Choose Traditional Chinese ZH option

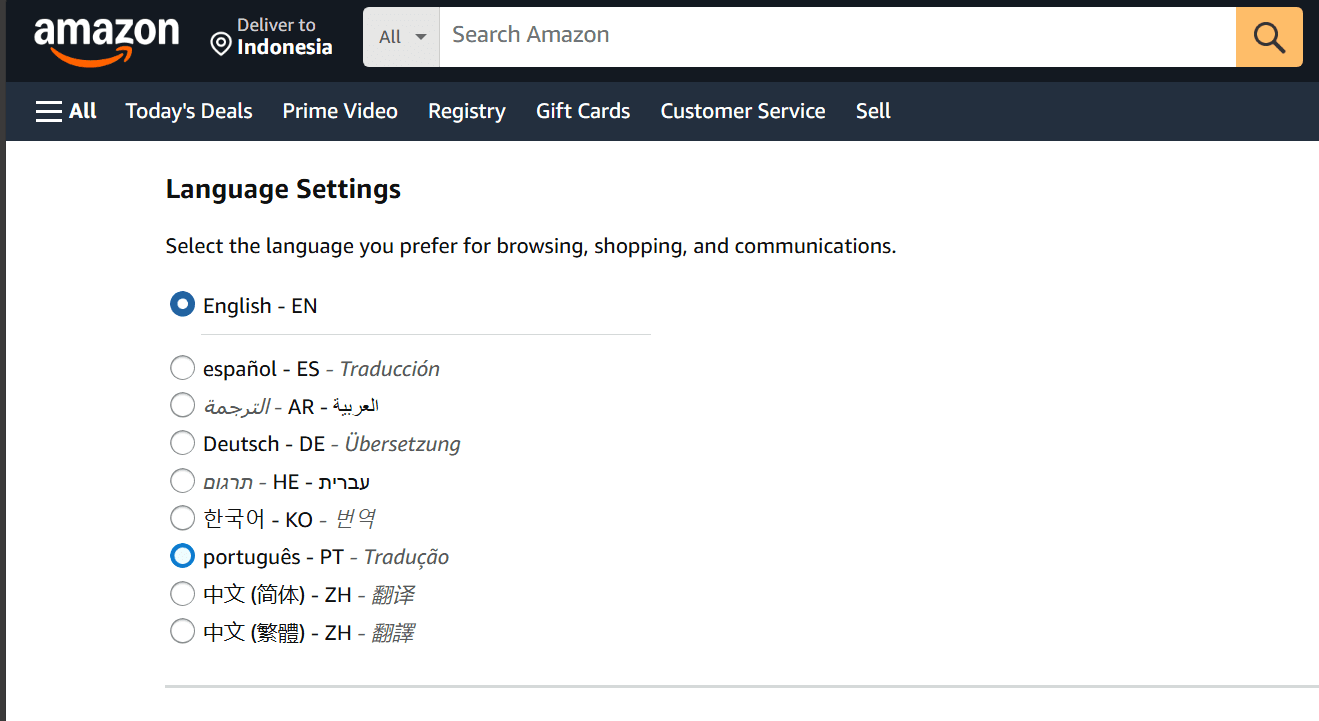182,632
